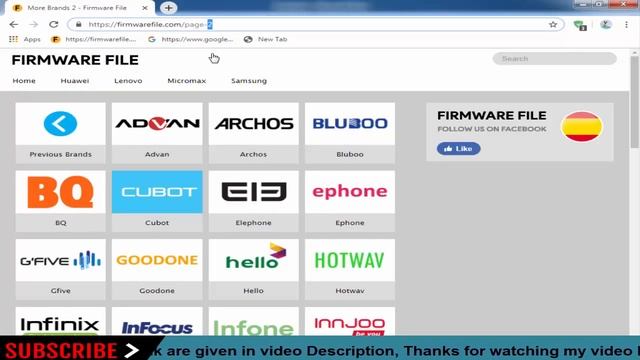Click the Hello label text

coord(253,291)
